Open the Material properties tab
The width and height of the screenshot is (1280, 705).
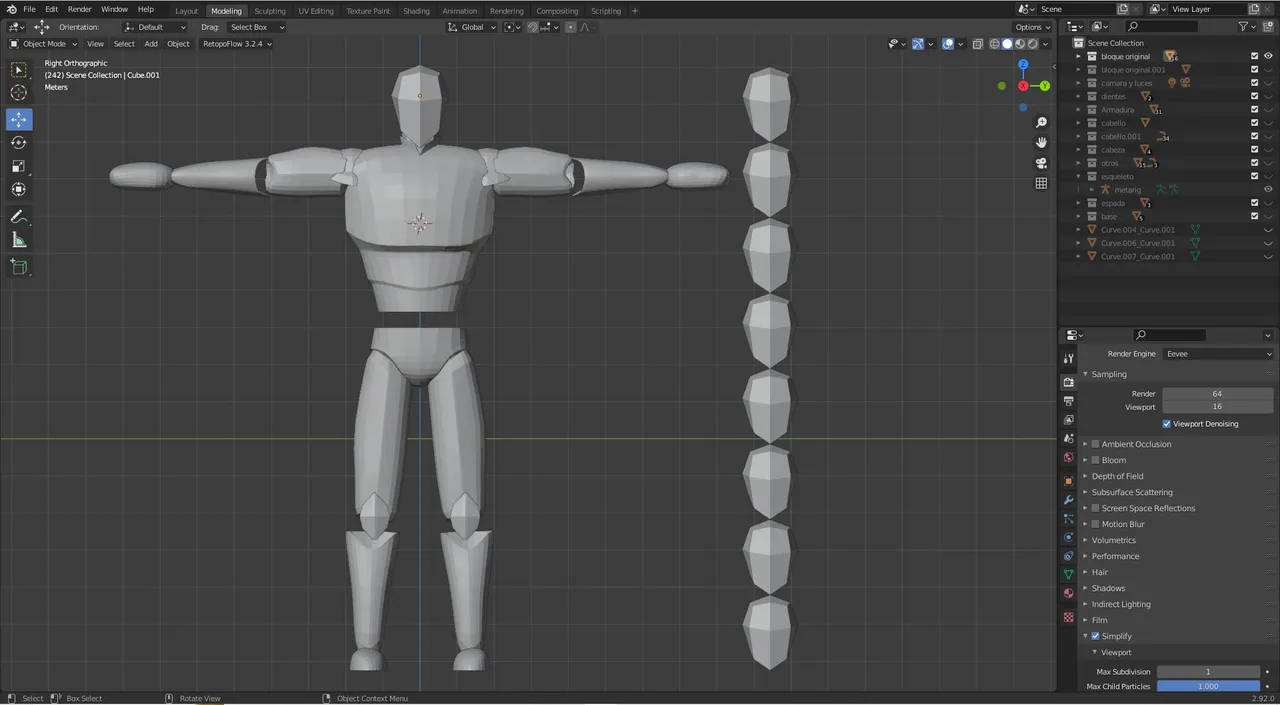(1069, 594)
